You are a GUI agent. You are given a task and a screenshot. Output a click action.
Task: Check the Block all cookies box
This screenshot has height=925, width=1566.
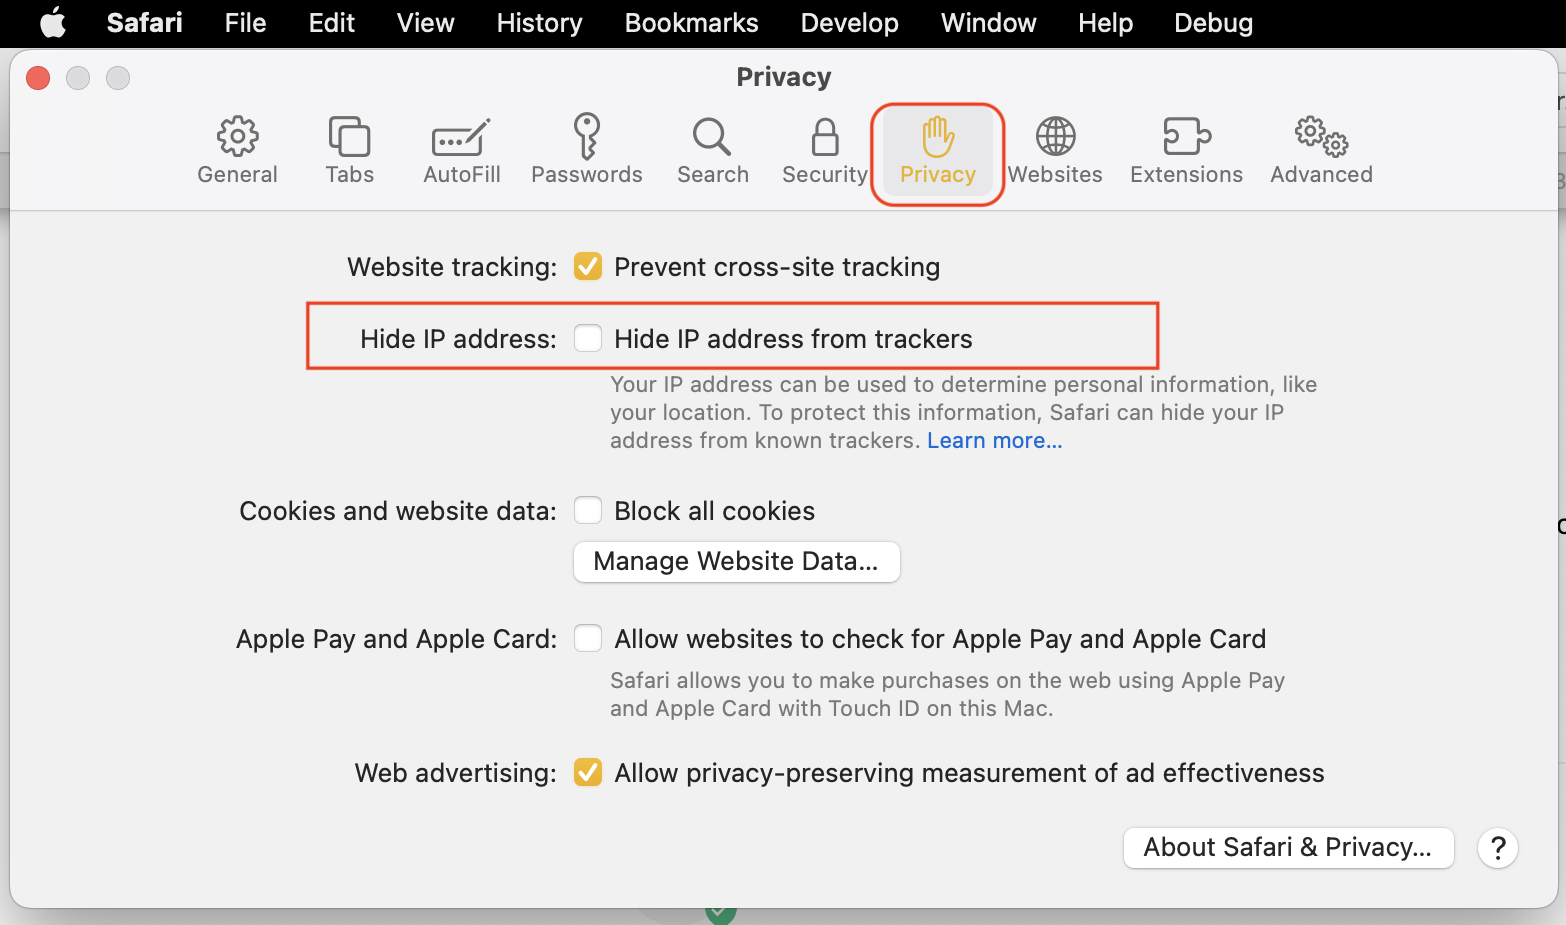(588, 511)
